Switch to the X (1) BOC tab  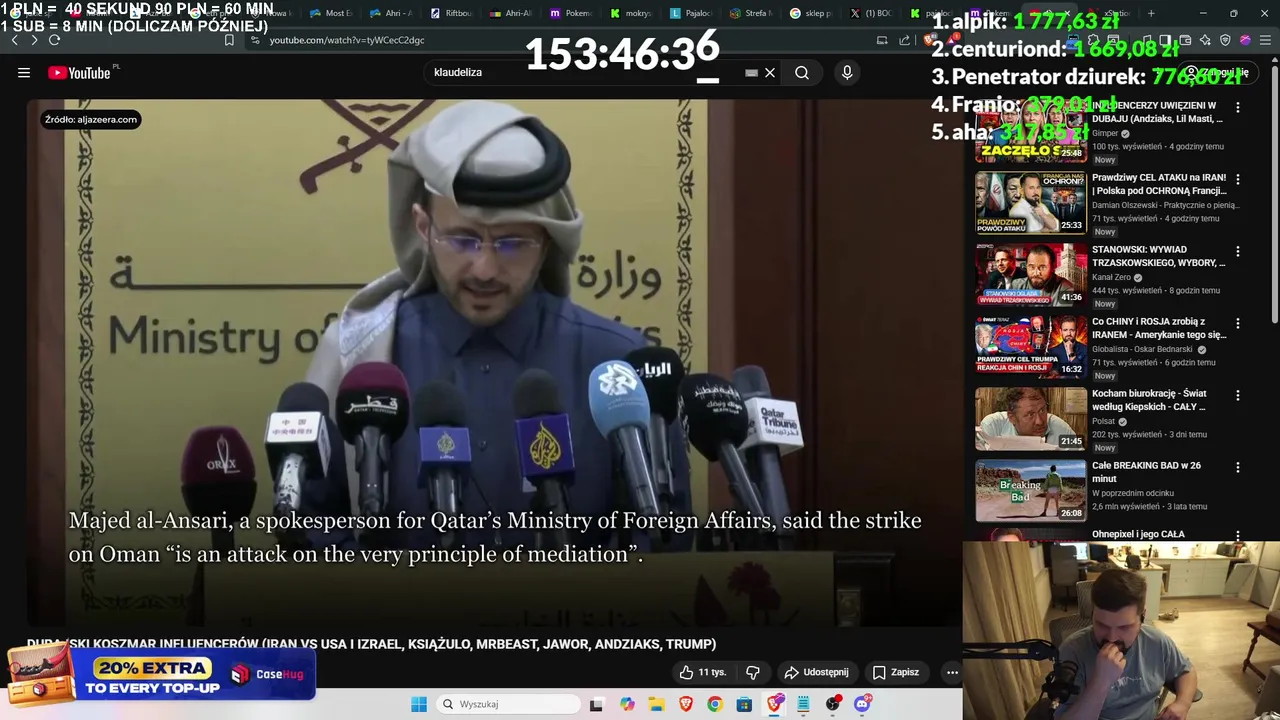click(871, 13)
